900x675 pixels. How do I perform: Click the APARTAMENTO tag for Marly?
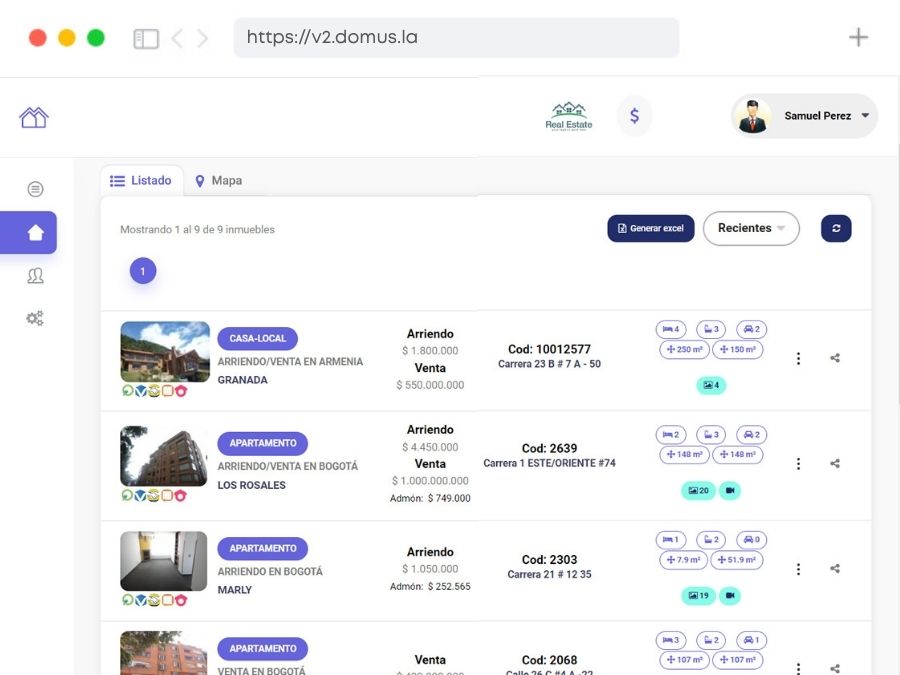click(263, 548)
